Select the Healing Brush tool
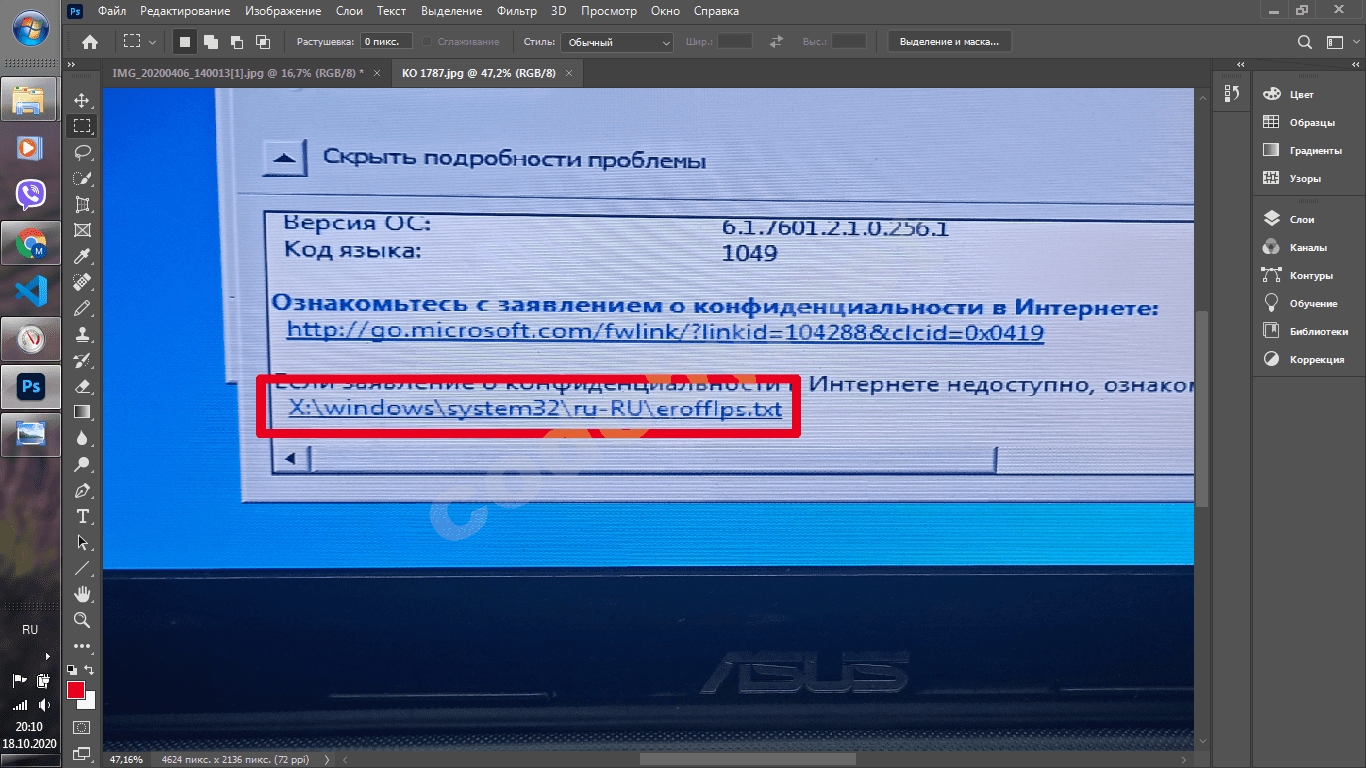The width and height of the screenshot is (1366, 768). pos(83,282)
